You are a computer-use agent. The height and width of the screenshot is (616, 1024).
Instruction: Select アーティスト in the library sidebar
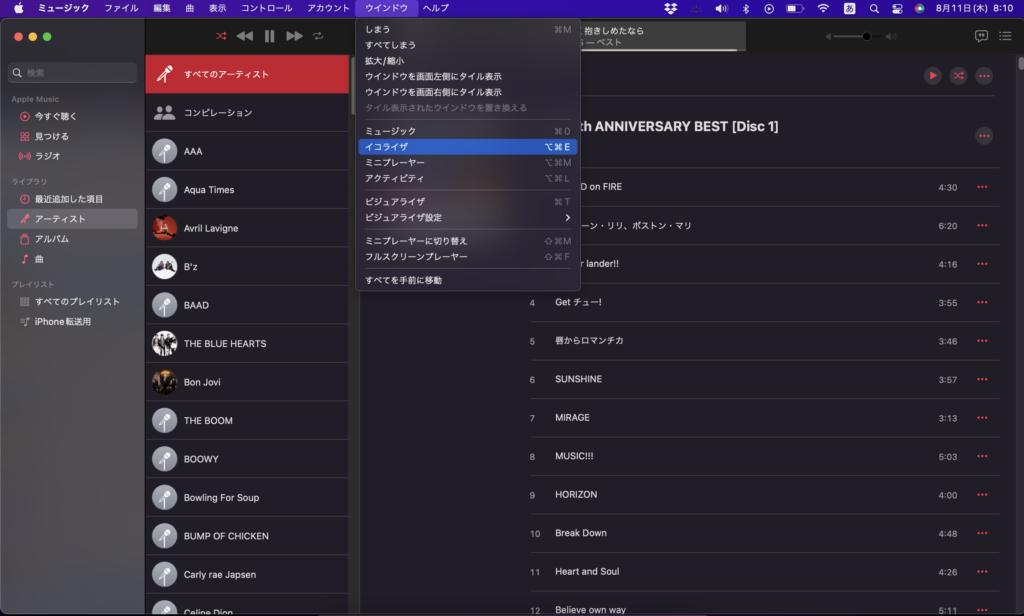click(72, 219)
